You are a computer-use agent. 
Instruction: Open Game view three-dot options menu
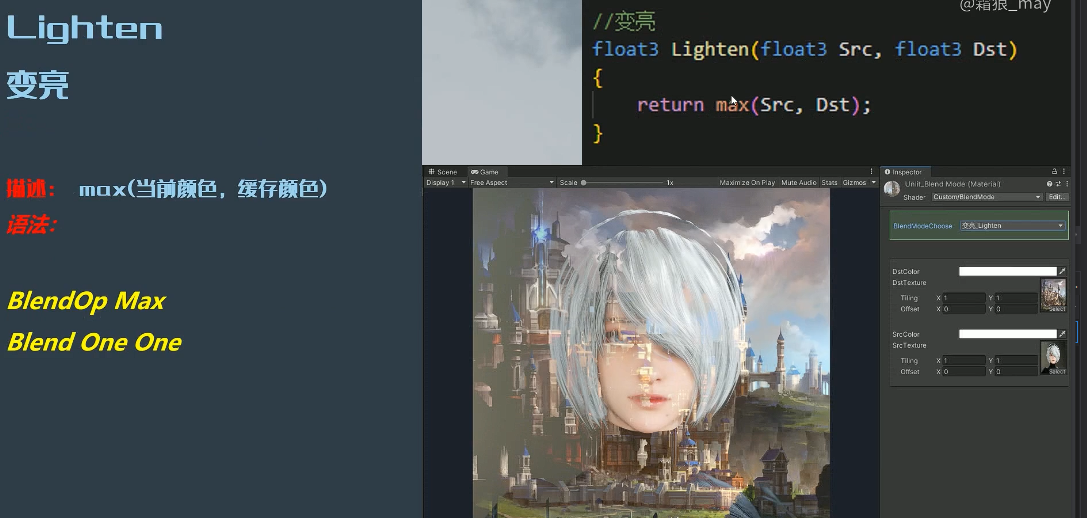871,172
